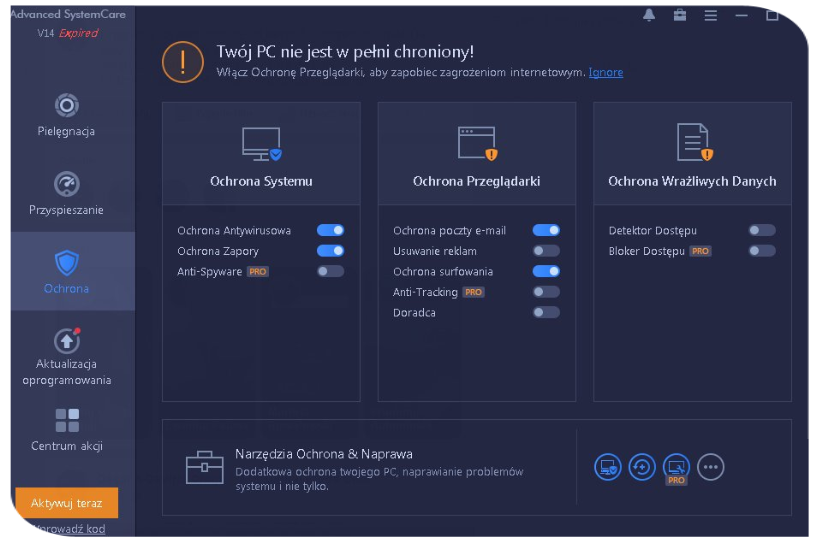Click the Ochrona Zapory label
Image resolution: width=816 pixels, height=543 pixels.
coord(218,251)
